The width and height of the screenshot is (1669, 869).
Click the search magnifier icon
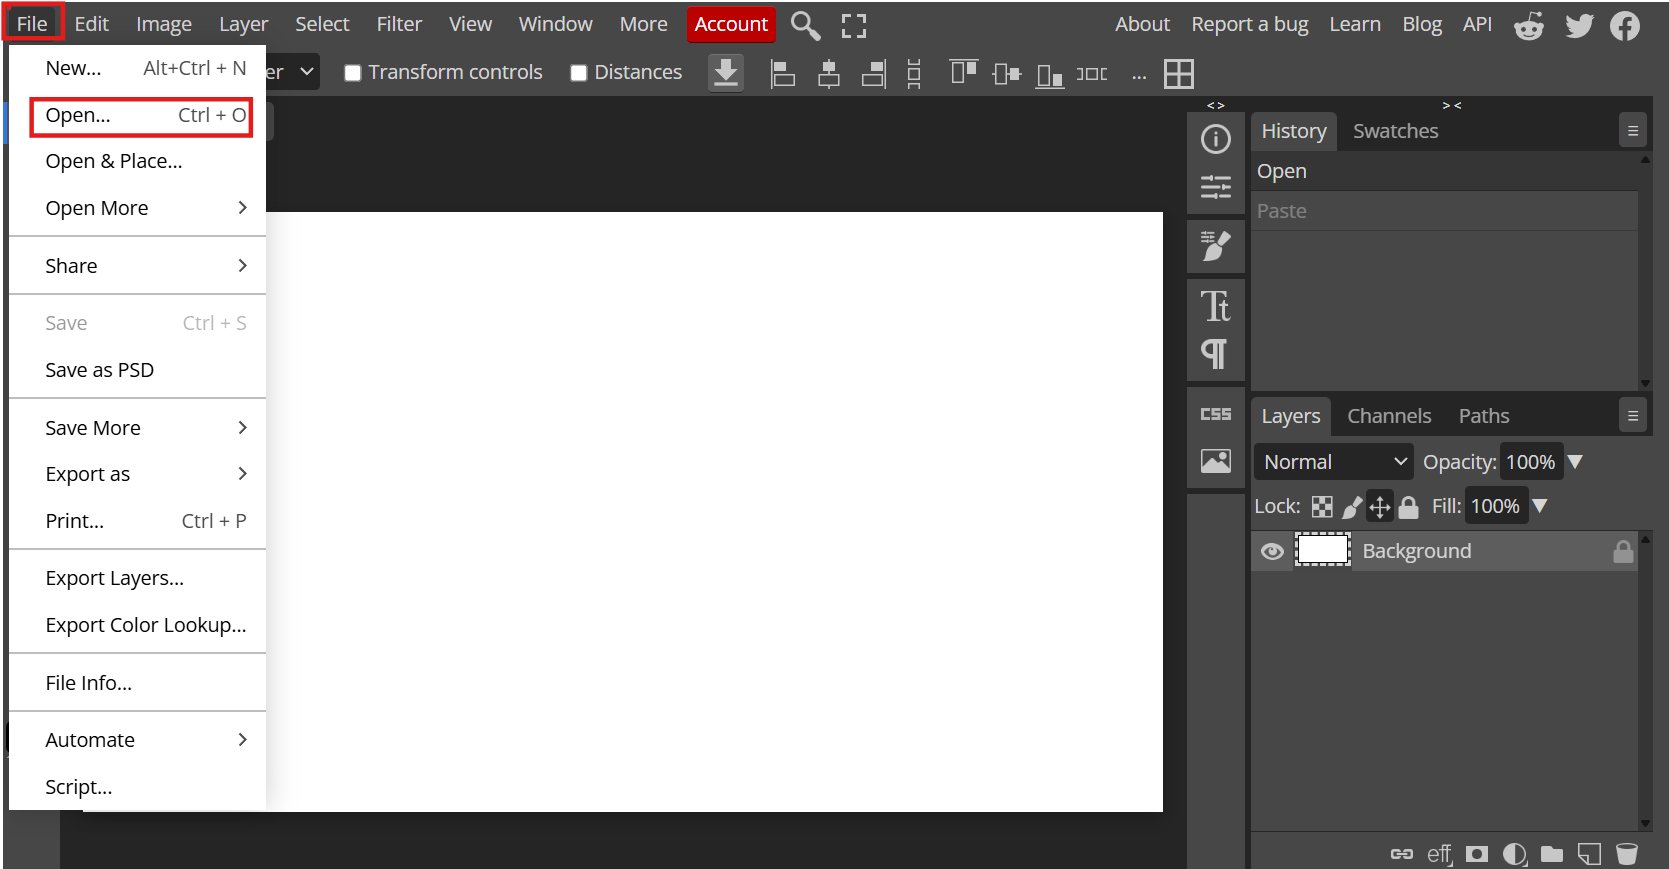pos(805,25)
